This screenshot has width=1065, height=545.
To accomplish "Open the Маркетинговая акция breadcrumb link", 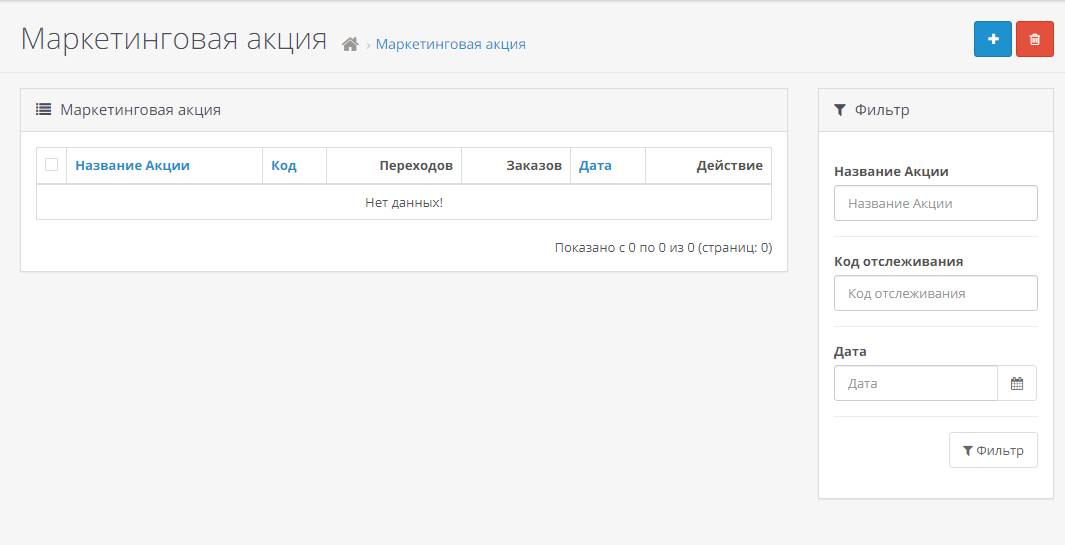I will click(450, 44).
